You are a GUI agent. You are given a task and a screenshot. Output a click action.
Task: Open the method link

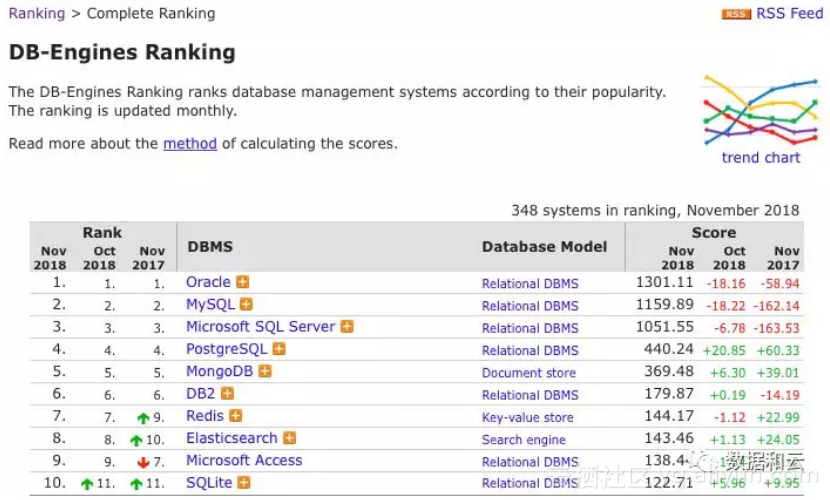pos(190,143)
